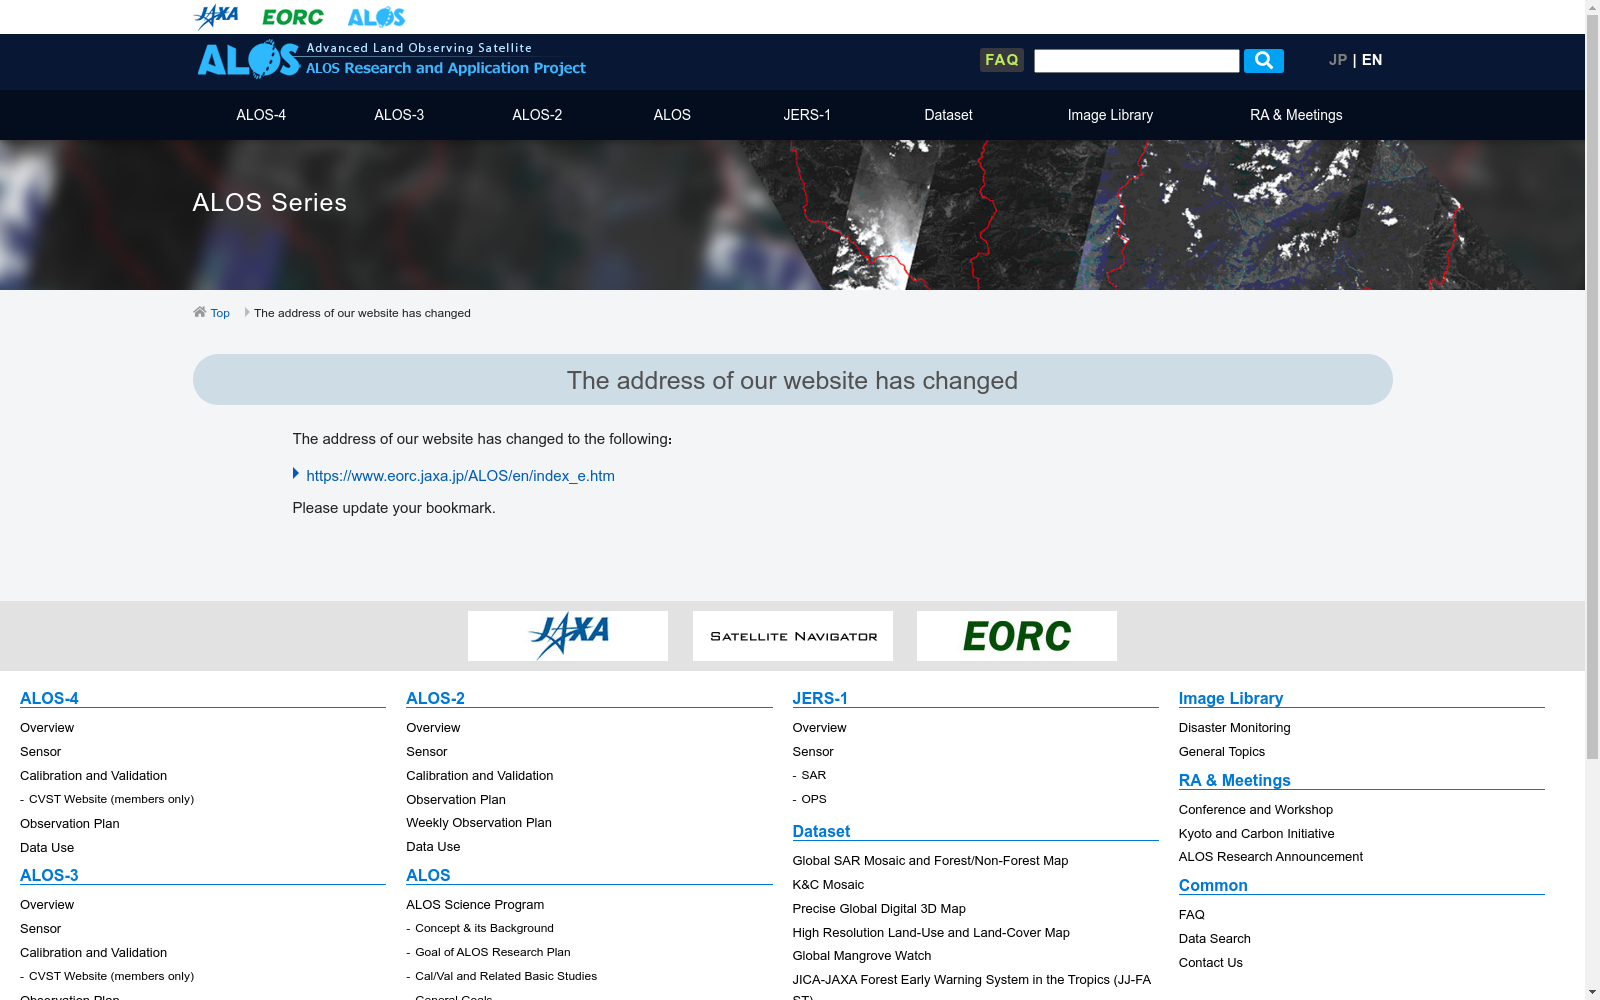Image resolution: width=1600 pixels, height=1000 pixels.
Task: Open Data Search footer link
Action: click(x=1214, y=938)
